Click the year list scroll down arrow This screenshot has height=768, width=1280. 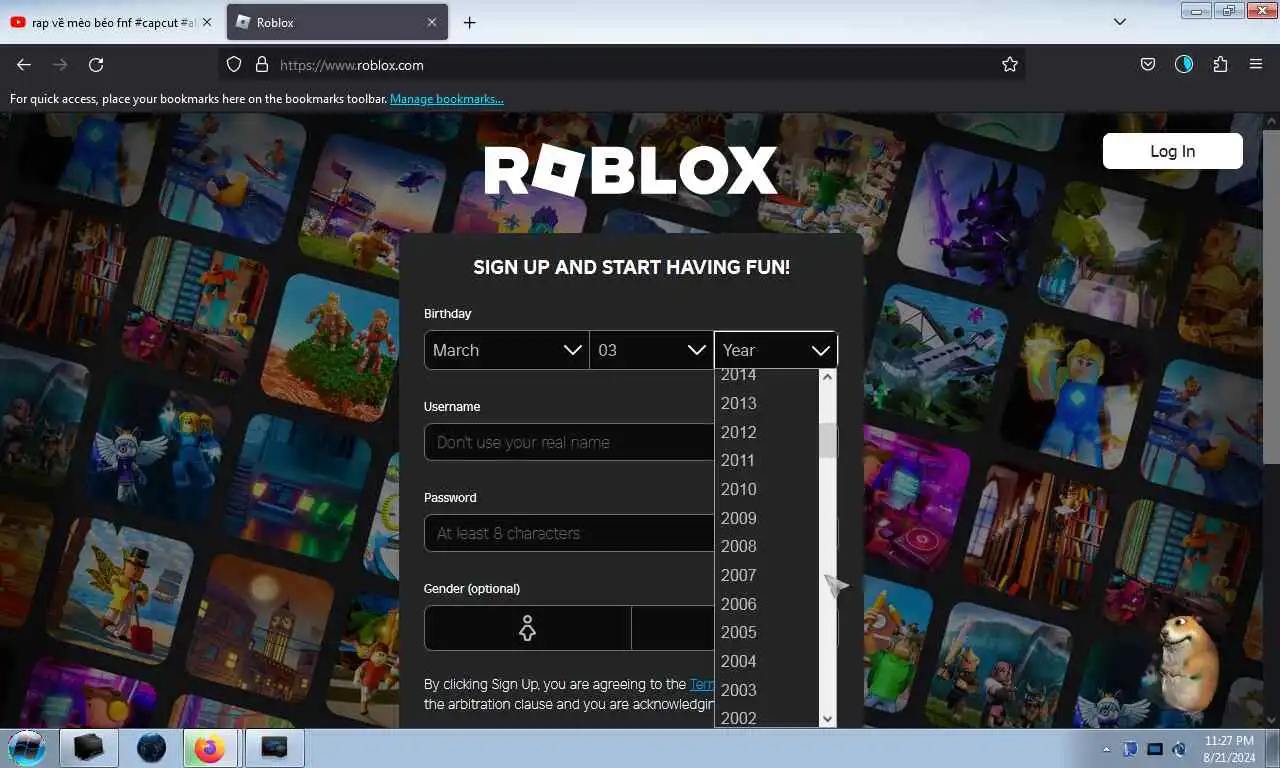[827, 718]
